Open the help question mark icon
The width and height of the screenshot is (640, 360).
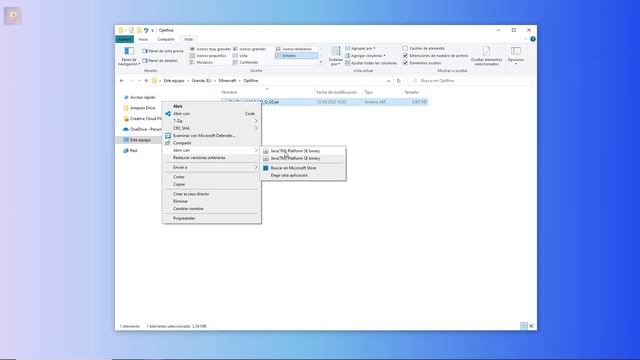tap(533, 39)
